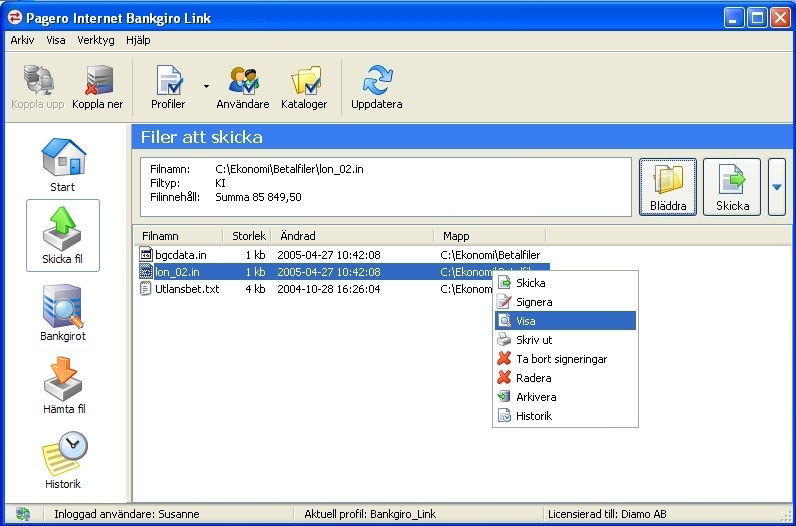The width and height of the screenshot is (796, 526).
Task: Click the Summa 85 849,50 value
Action: pyautogui.click(x=258, y=197)
